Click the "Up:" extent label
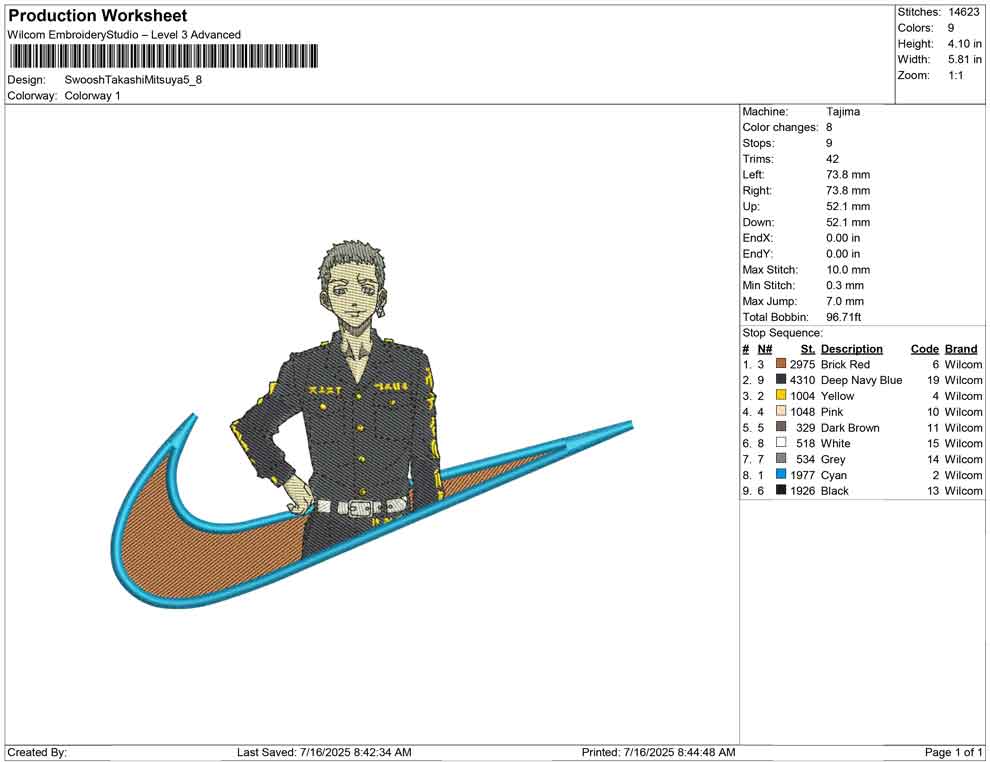This screenshot has height=762, width=990. pyautogui.click(x=751, y=206)
